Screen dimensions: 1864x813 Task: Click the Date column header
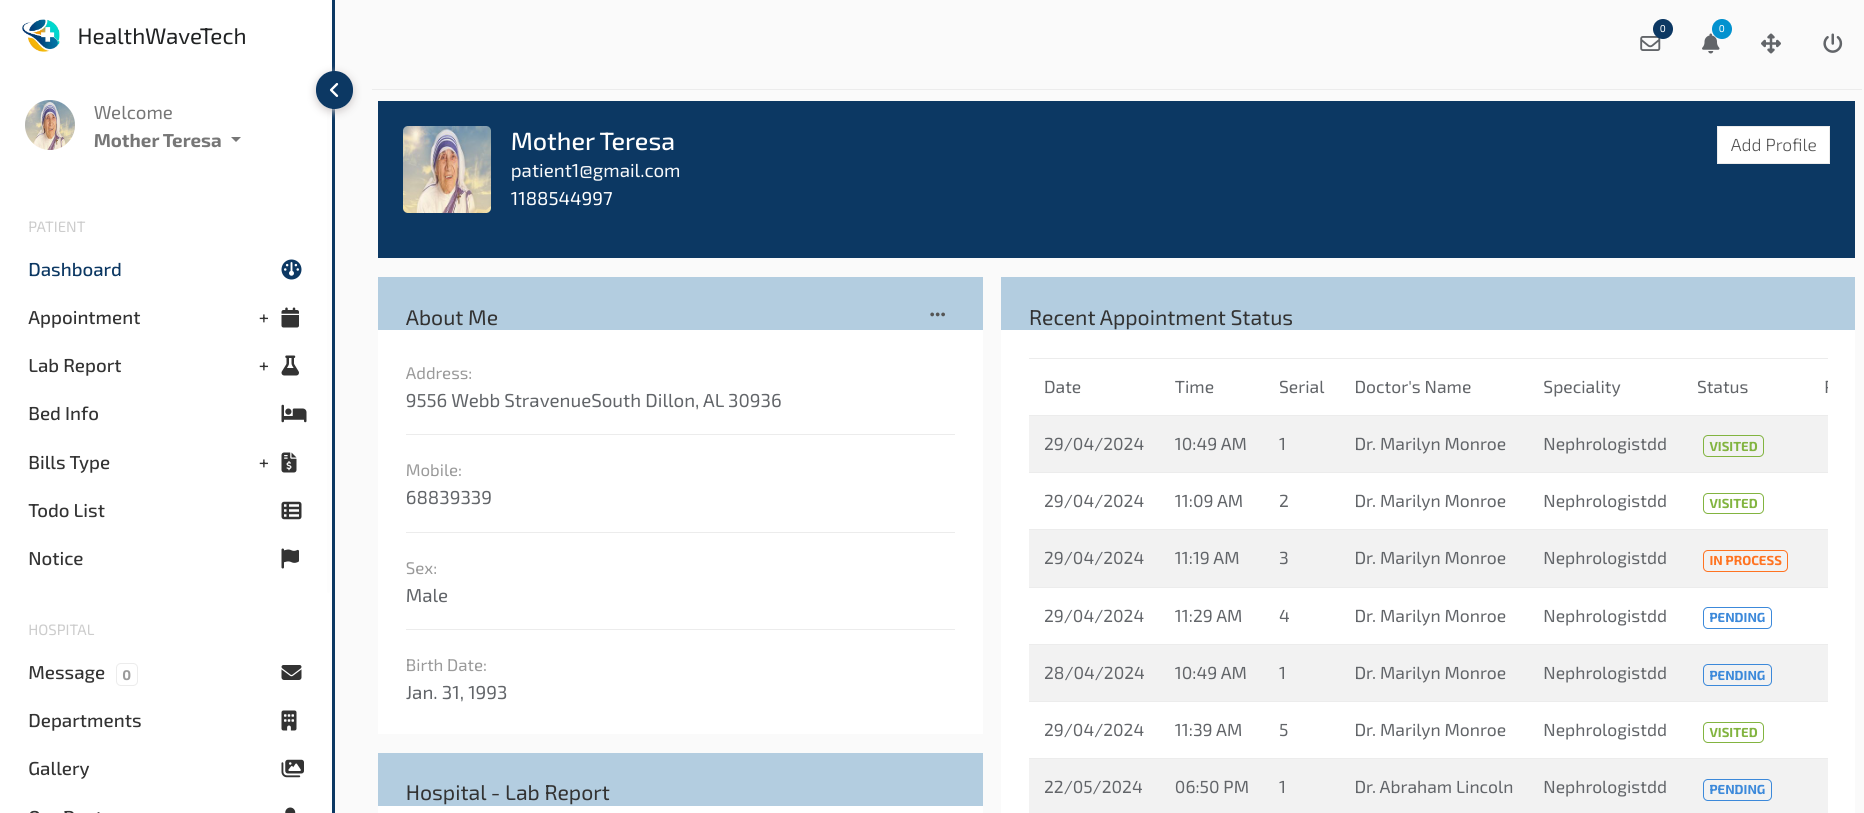(1062, 387)
